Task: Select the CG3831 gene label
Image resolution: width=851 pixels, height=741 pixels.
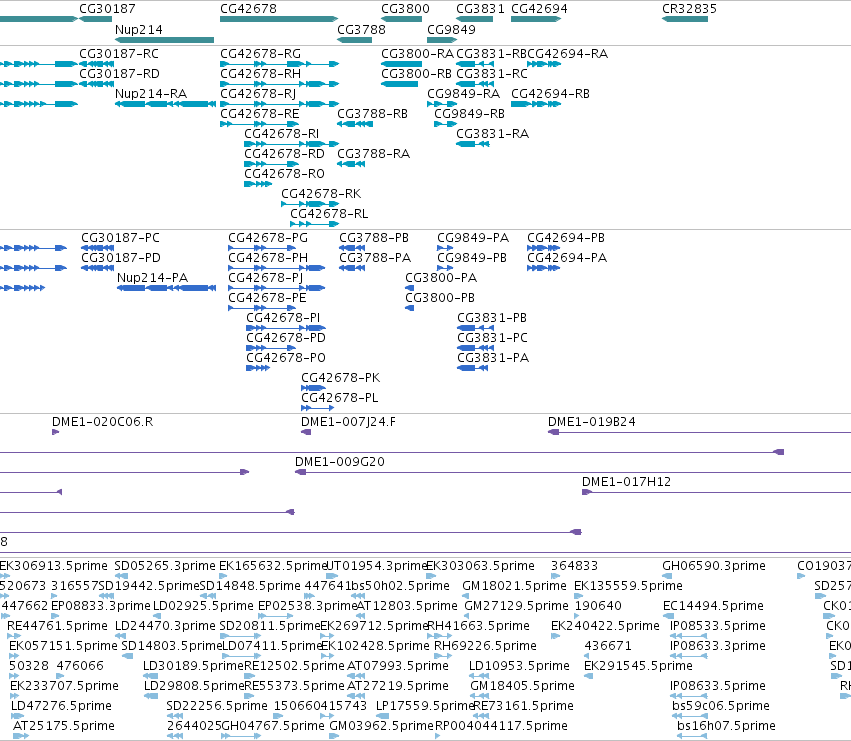Action: [480, 9]
